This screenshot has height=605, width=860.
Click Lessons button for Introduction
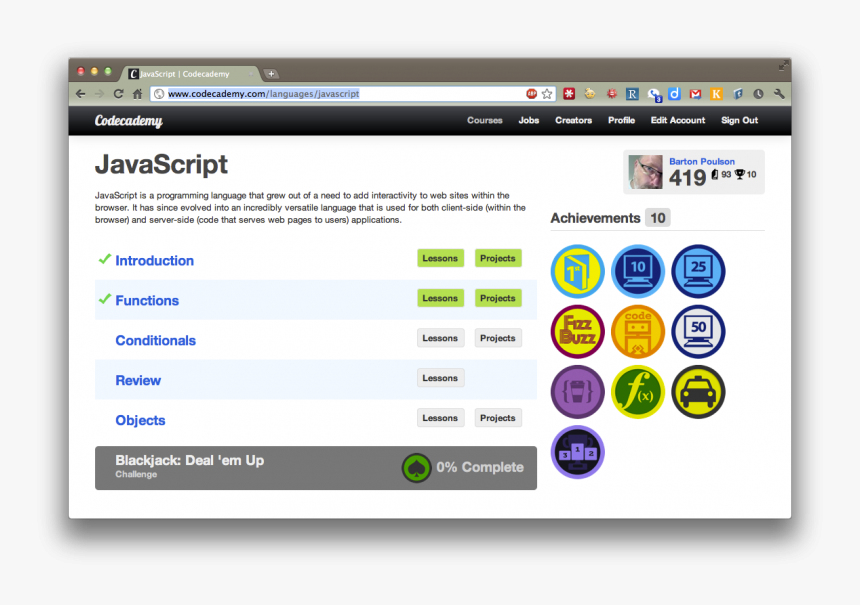(440, 258)
